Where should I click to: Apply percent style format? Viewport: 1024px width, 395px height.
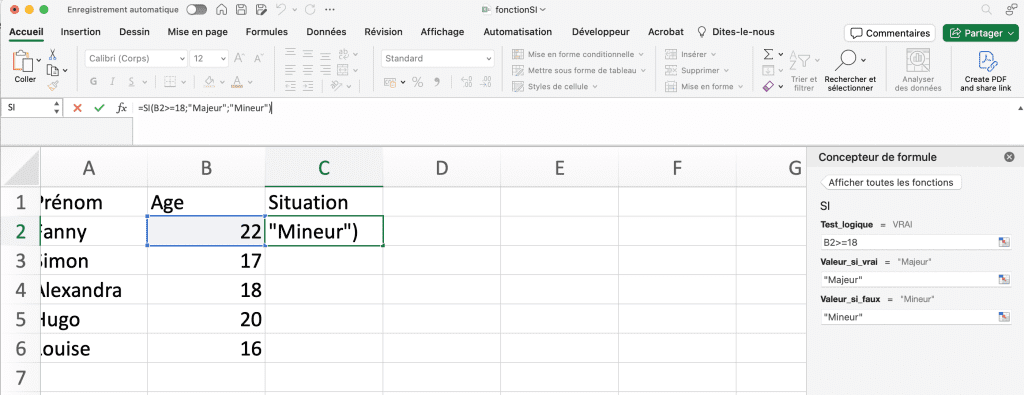coord(417,82)
